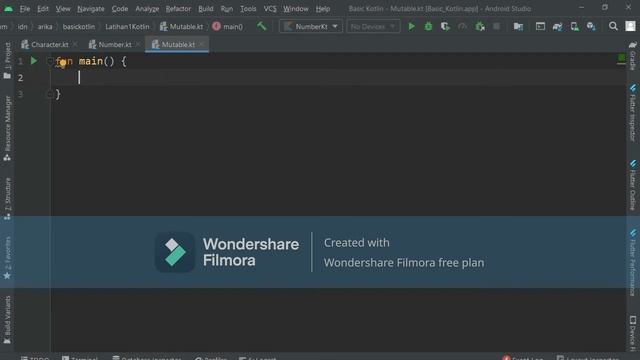Close the Character.kt tab
The width and height of the screenshot is (640, 360).
(x=75, y=44)
